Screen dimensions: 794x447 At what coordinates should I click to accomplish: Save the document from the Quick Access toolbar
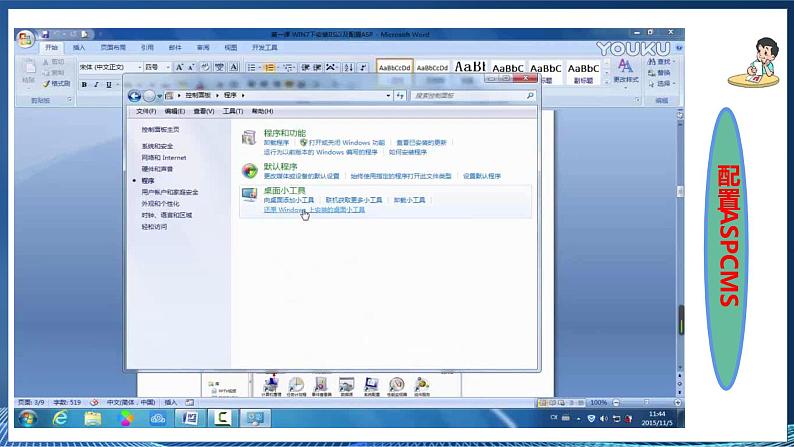point(45,34)
